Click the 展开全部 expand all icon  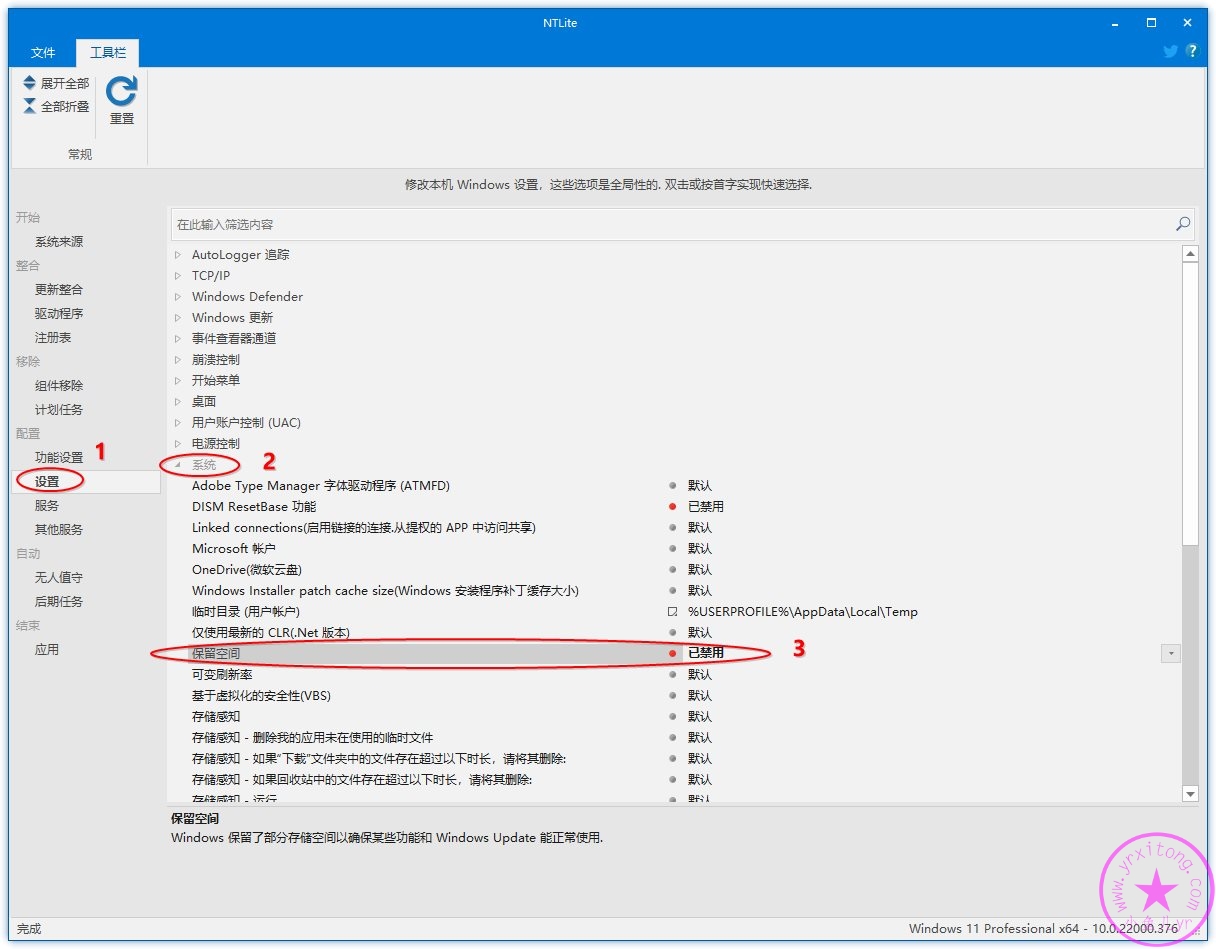(x=30, y=84)
